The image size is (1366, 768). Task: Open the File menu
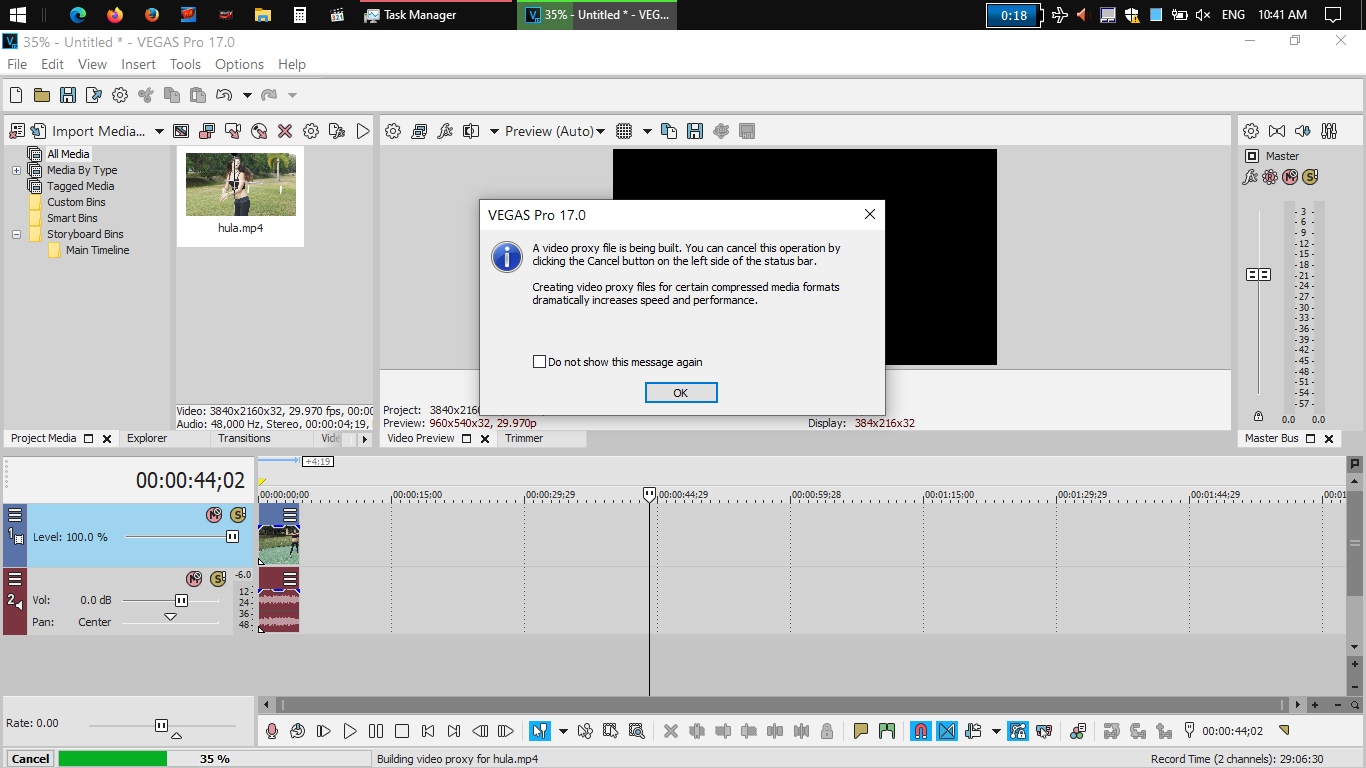(17, 64)
